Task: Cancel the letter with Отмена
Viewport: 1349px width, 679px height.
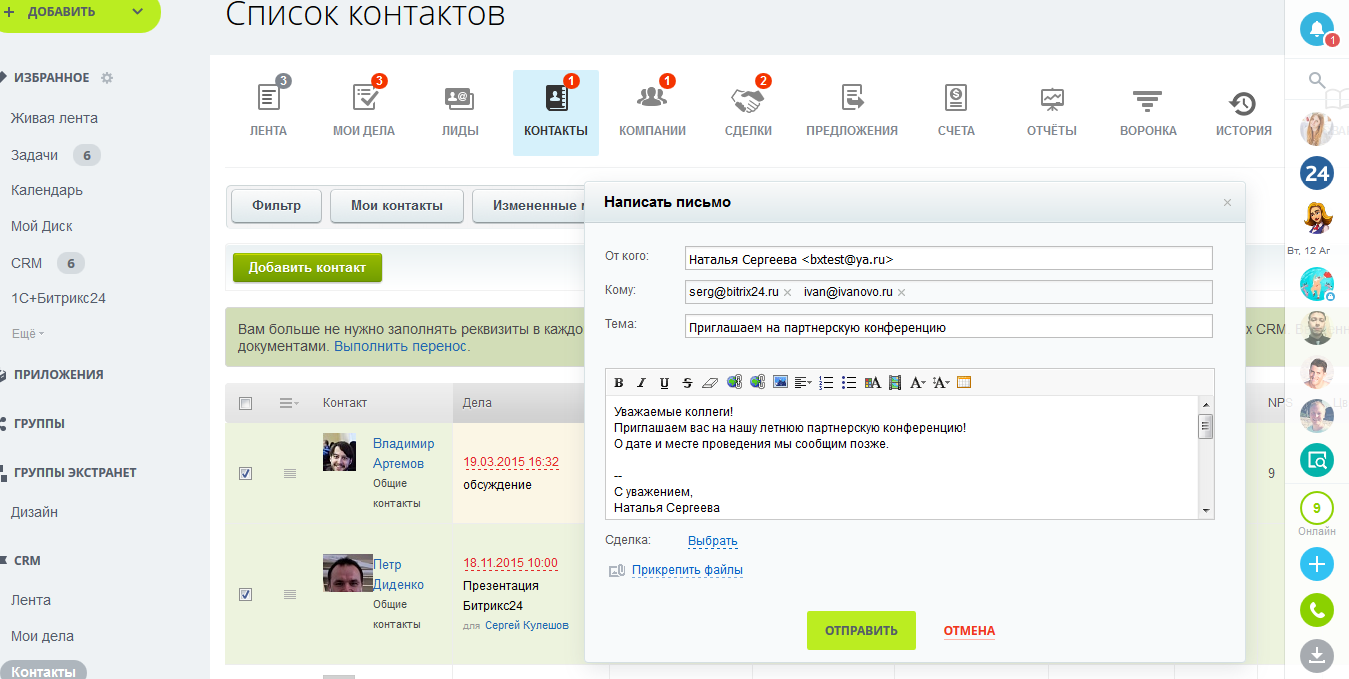Action: [969, 631]
